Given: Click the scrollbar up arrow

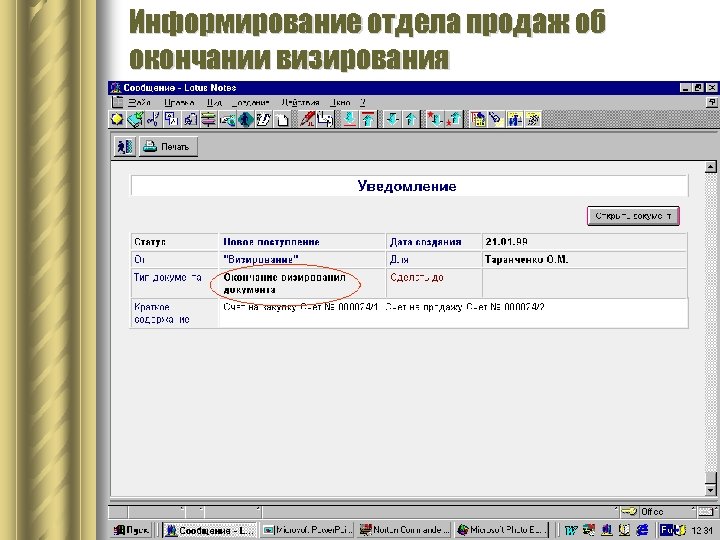Looking at the screenshot, I should (710, 167).
